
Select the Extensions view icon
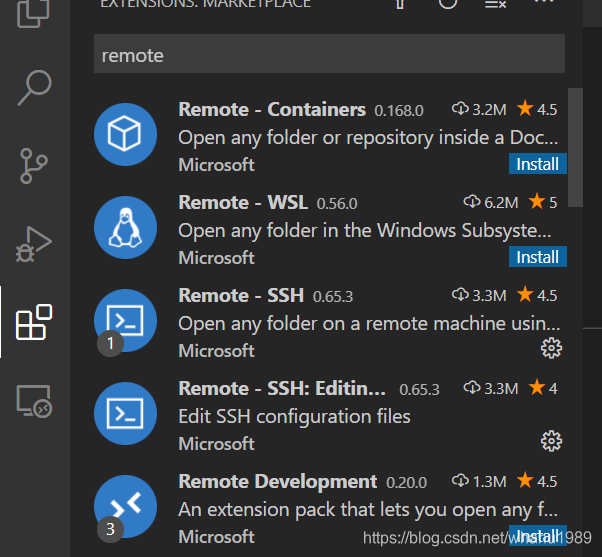coord(34,322)
